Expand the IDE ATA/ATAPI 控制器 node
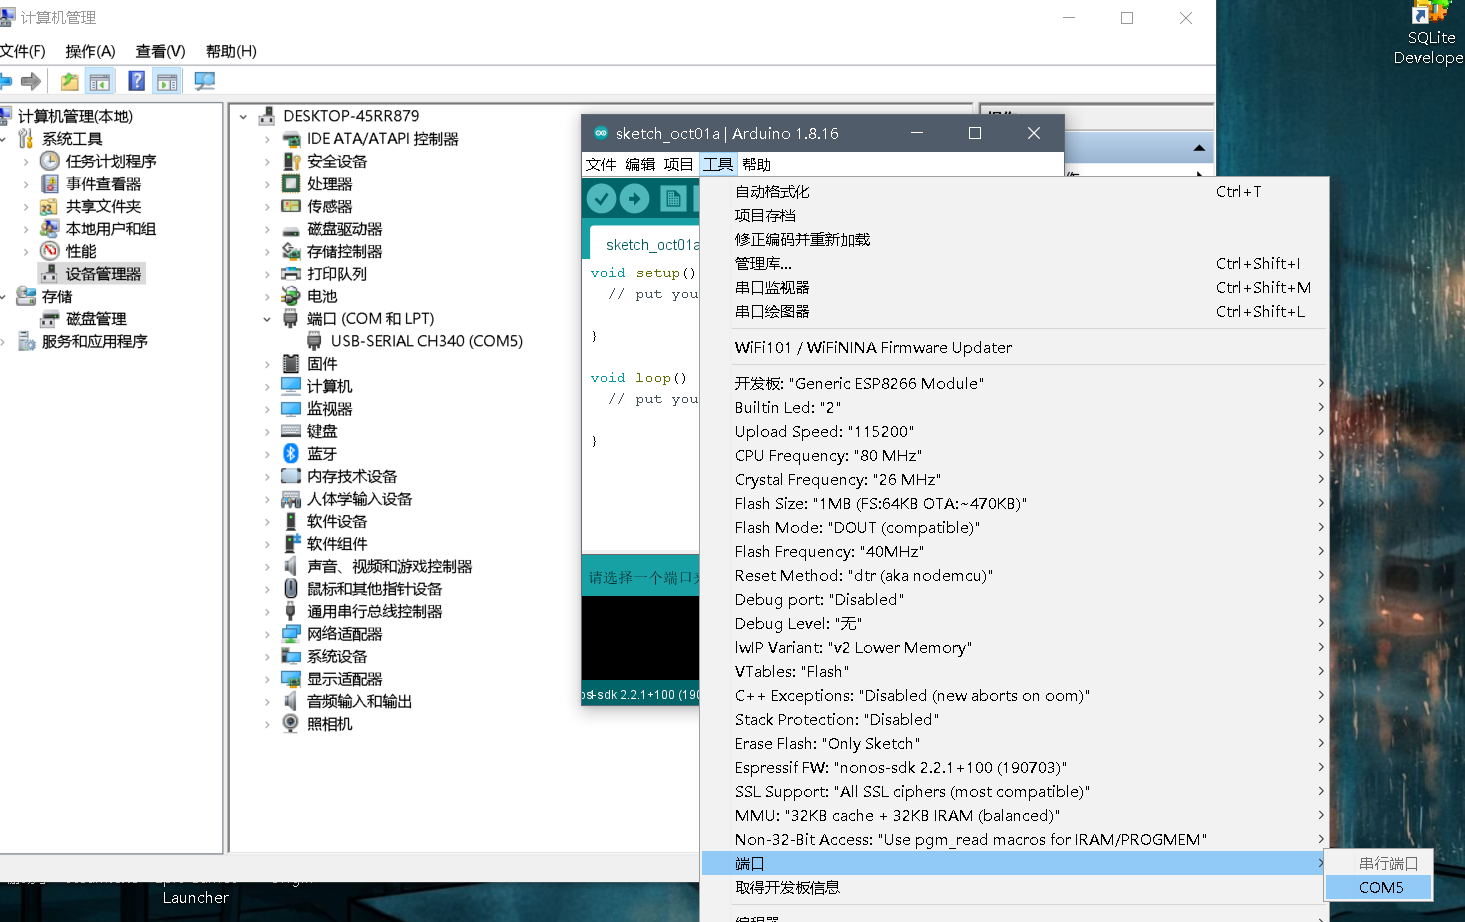This screenshot has height=922, width=1465. coord(267,139)
